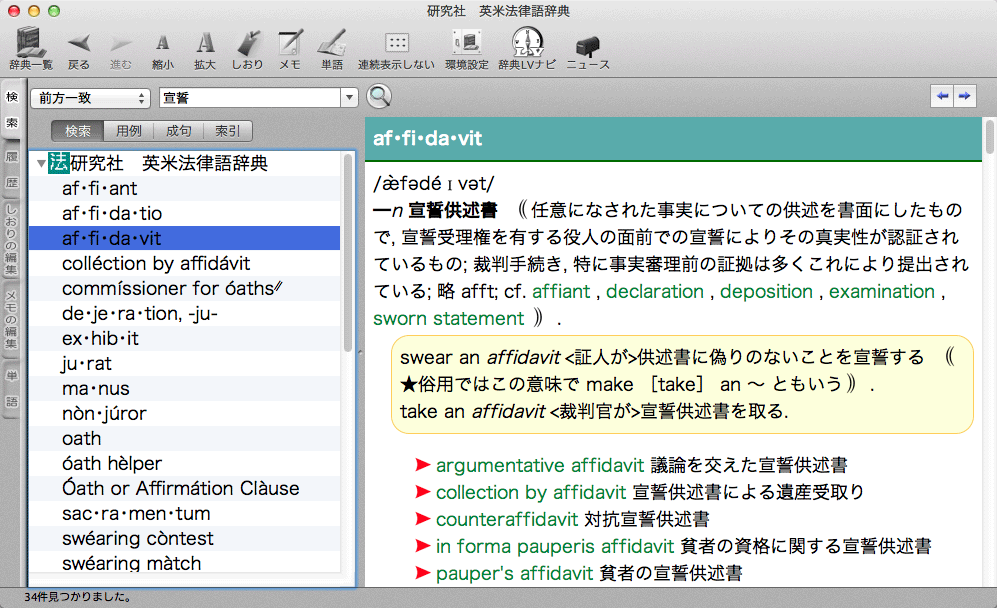Open the メモ memo icon
Image resolution: width=997 pixels, height=608 pixels.
click(x=290, y=43)
